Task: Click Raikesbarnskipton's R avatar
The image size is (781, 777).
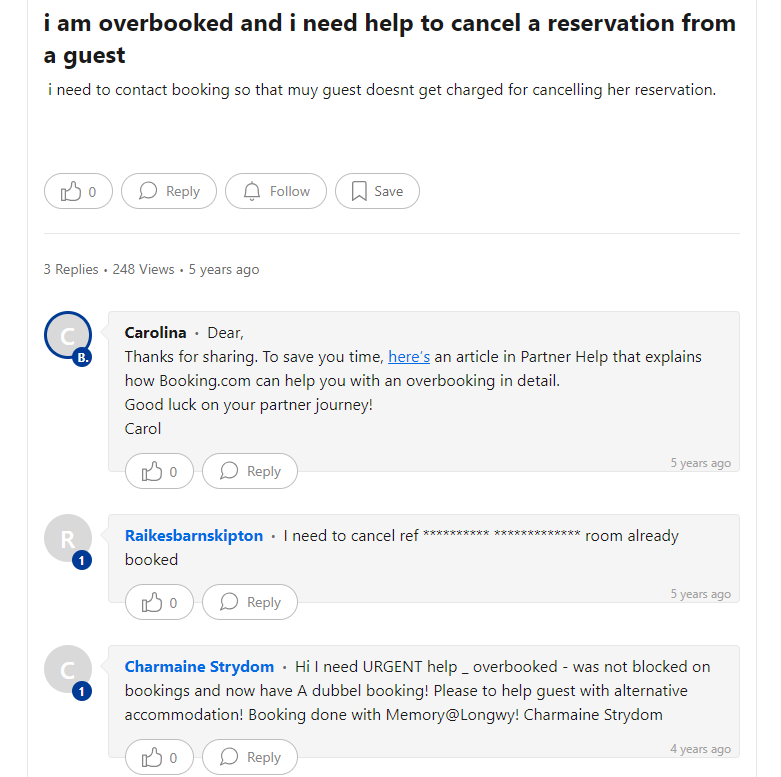Action: coord(67,539)
